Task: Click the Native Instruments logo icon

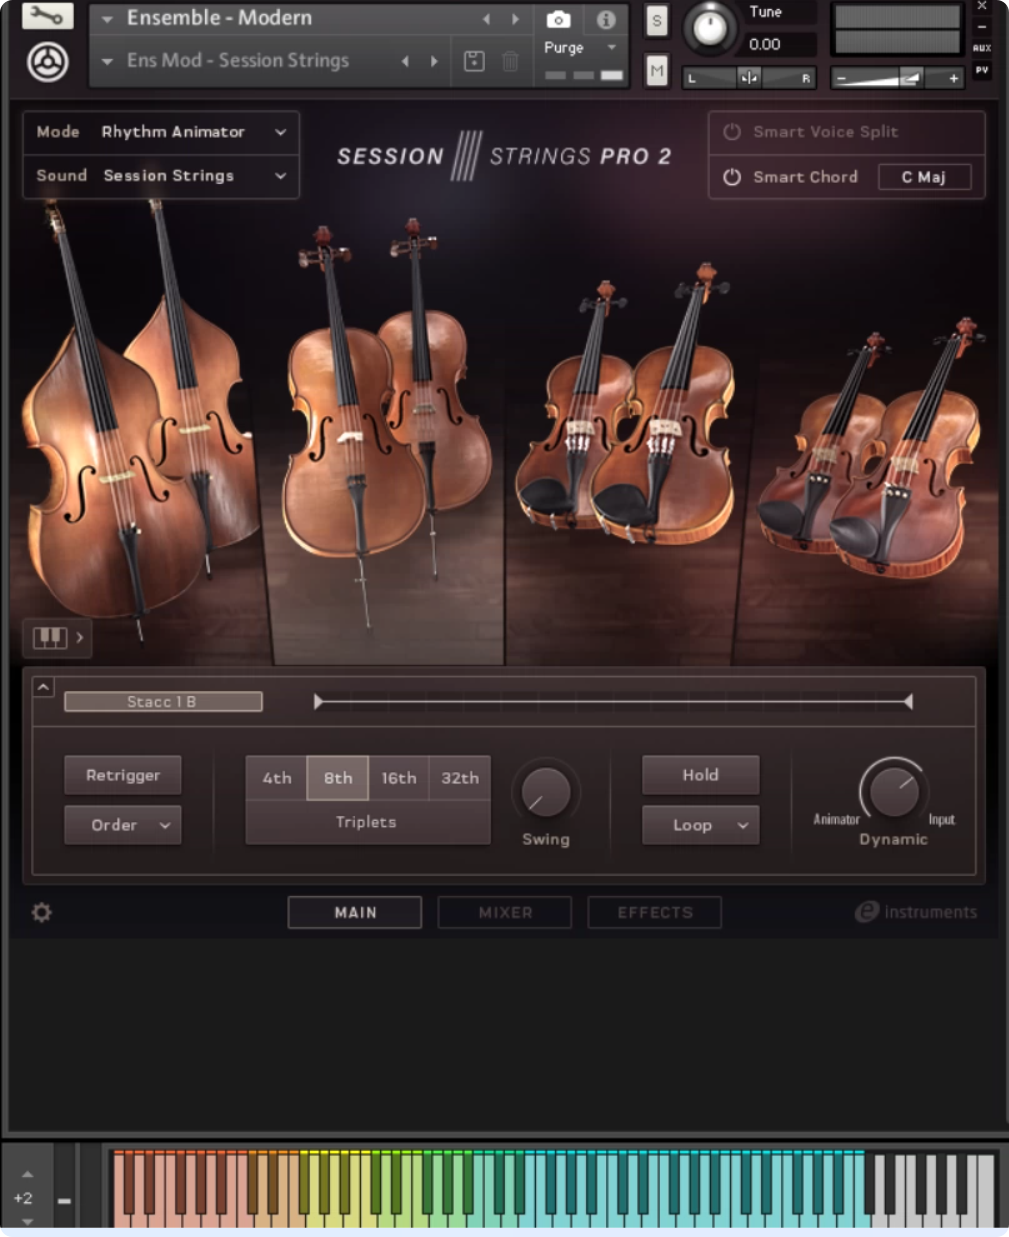Action: (x=47, y=62)
